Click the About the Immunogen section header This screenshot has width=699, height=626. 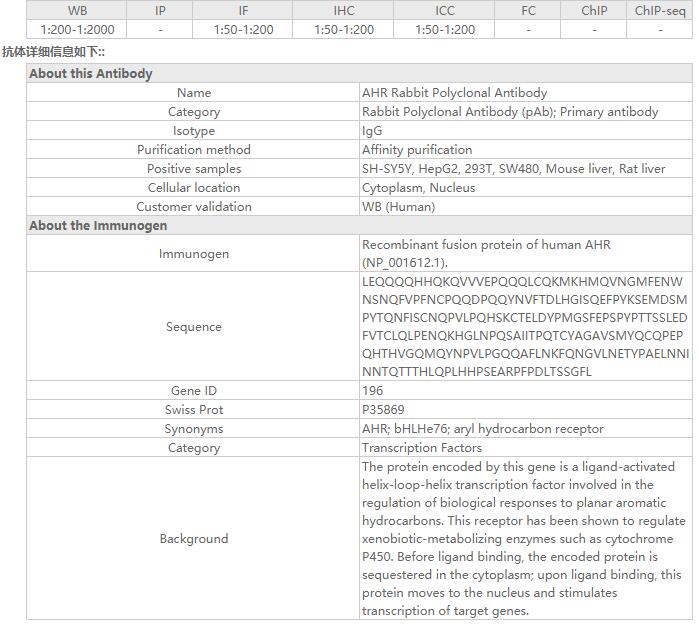[x=98, y=226]
